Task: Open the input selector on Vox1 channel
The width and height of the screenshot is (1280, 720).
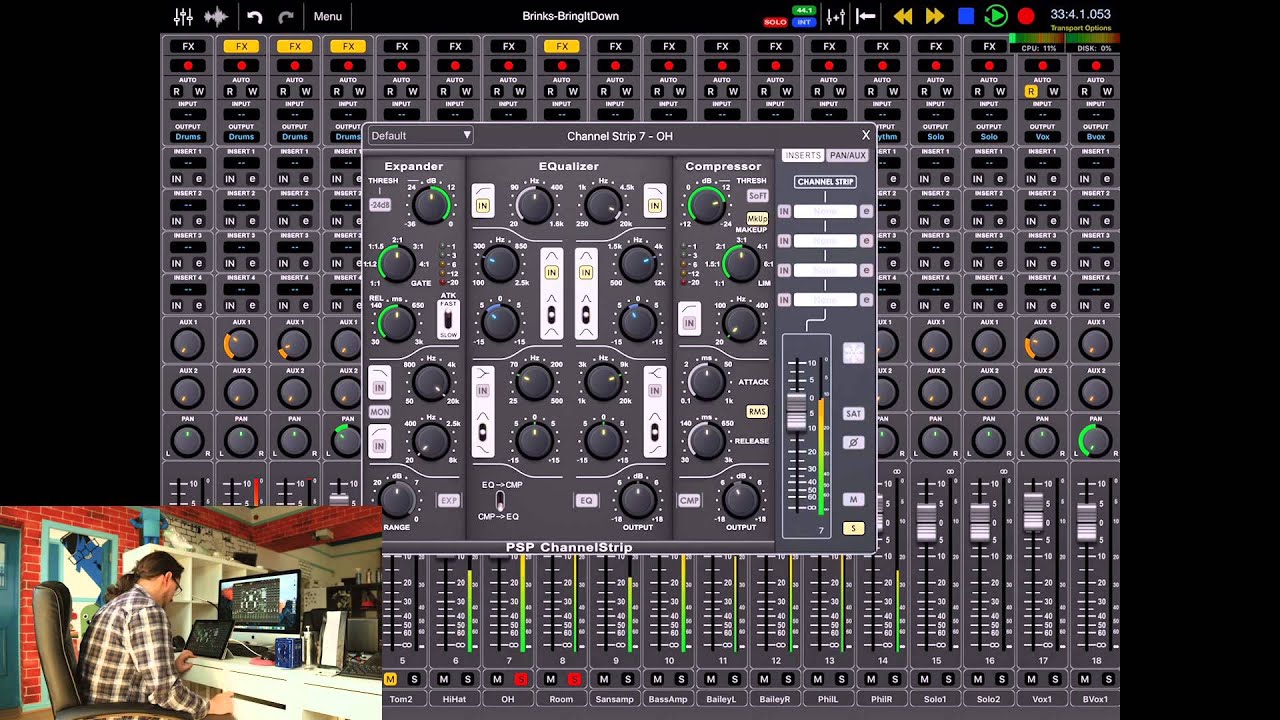Action: tap(1043, 114)
